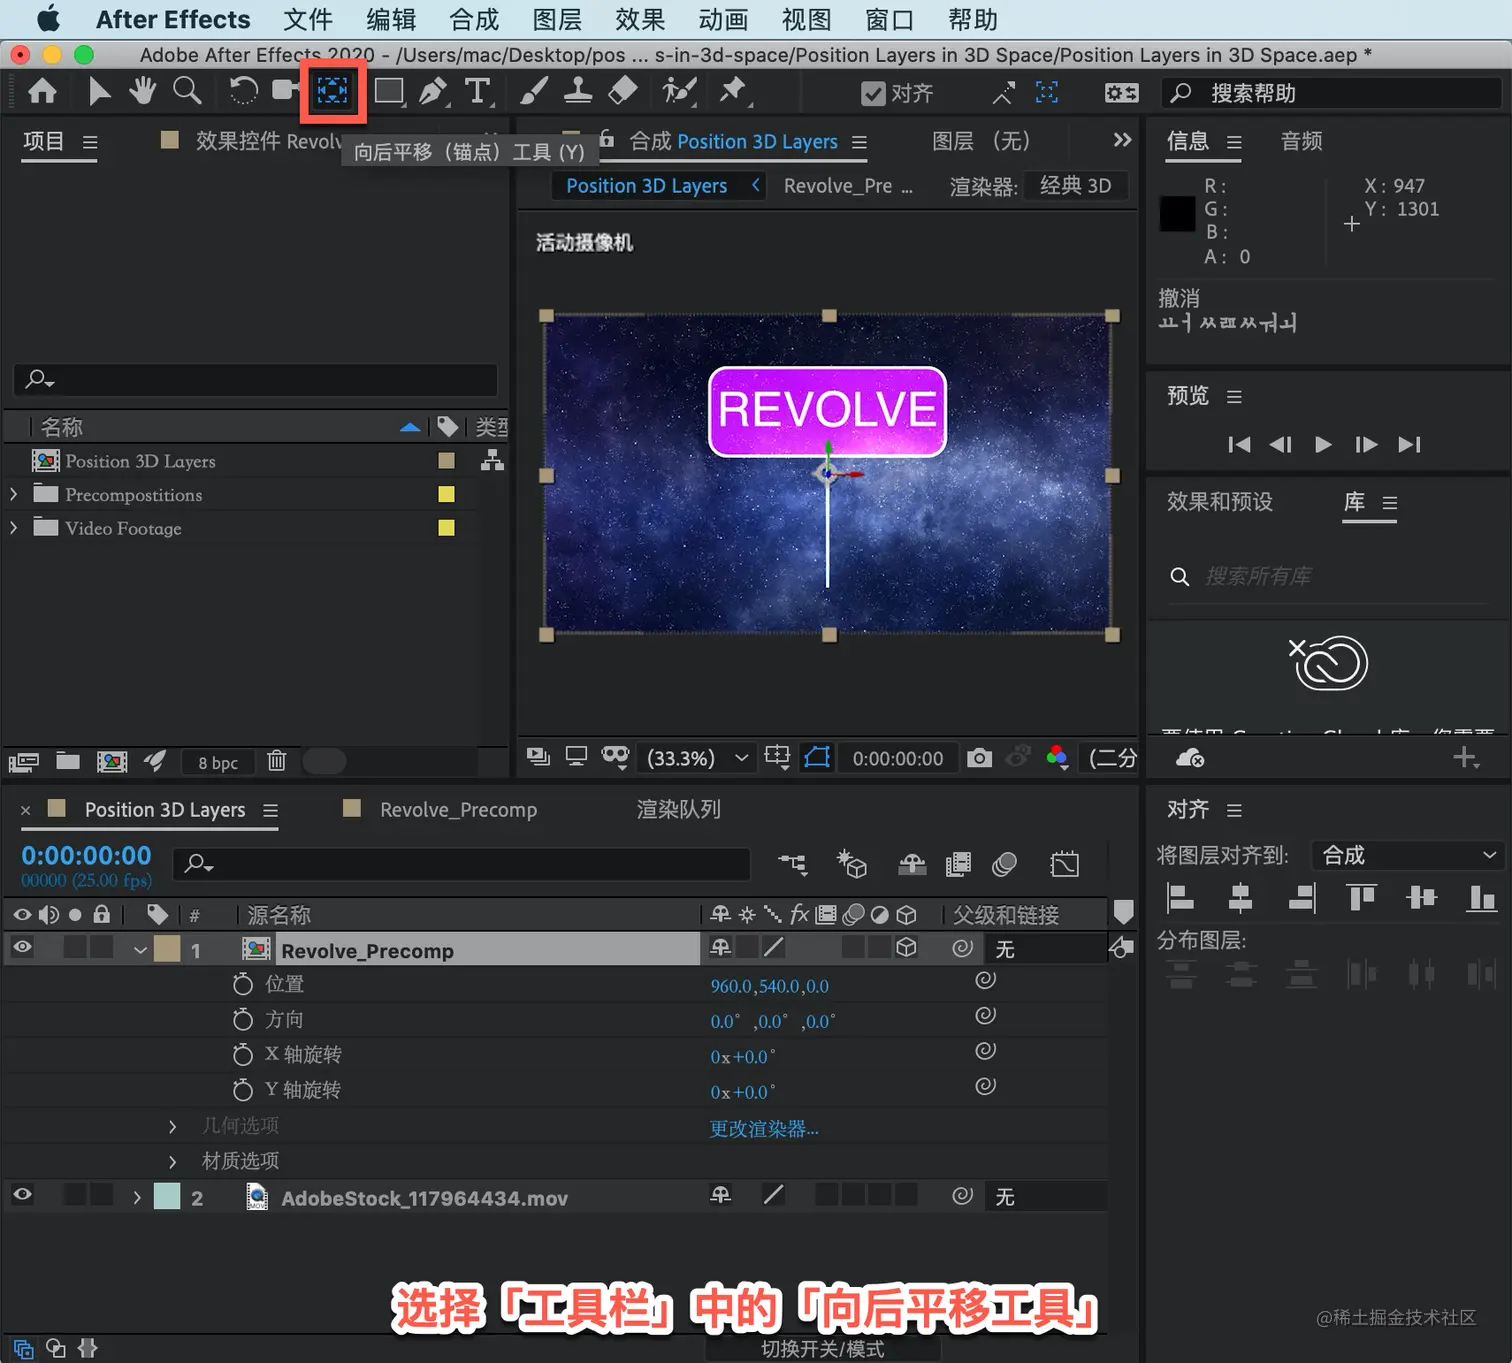This screenshot has height=1363, width=1512.
Task: Select the Position 3D Layers project item
Action: pos(140,461)
